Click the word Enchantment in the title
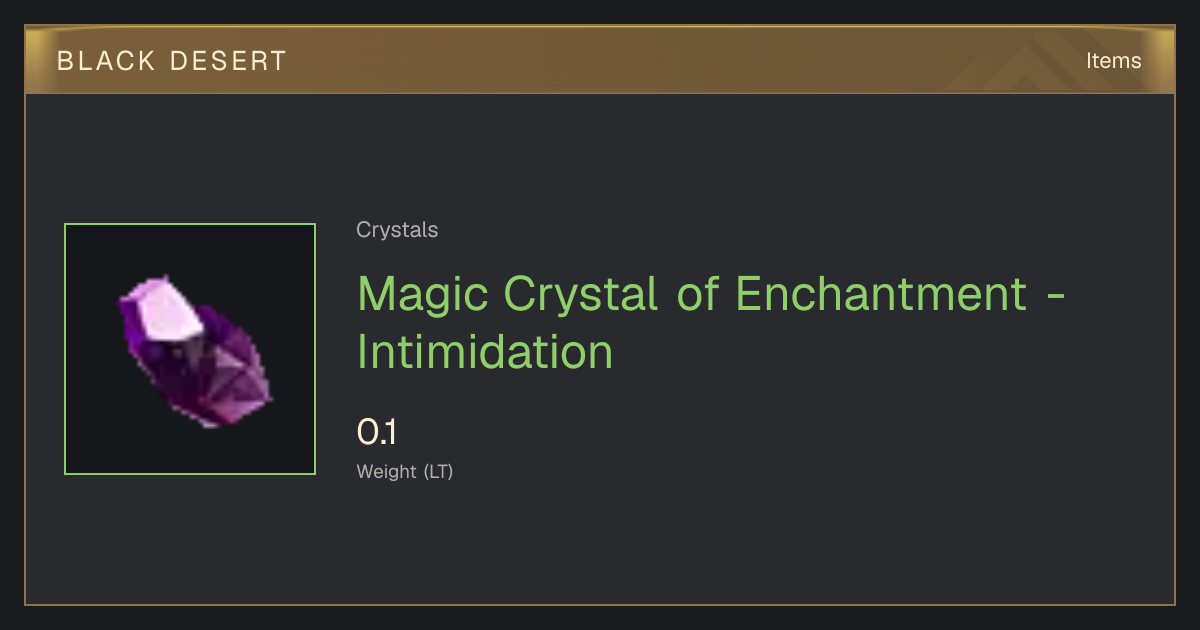1200x630 pixels. click(882, 294)
